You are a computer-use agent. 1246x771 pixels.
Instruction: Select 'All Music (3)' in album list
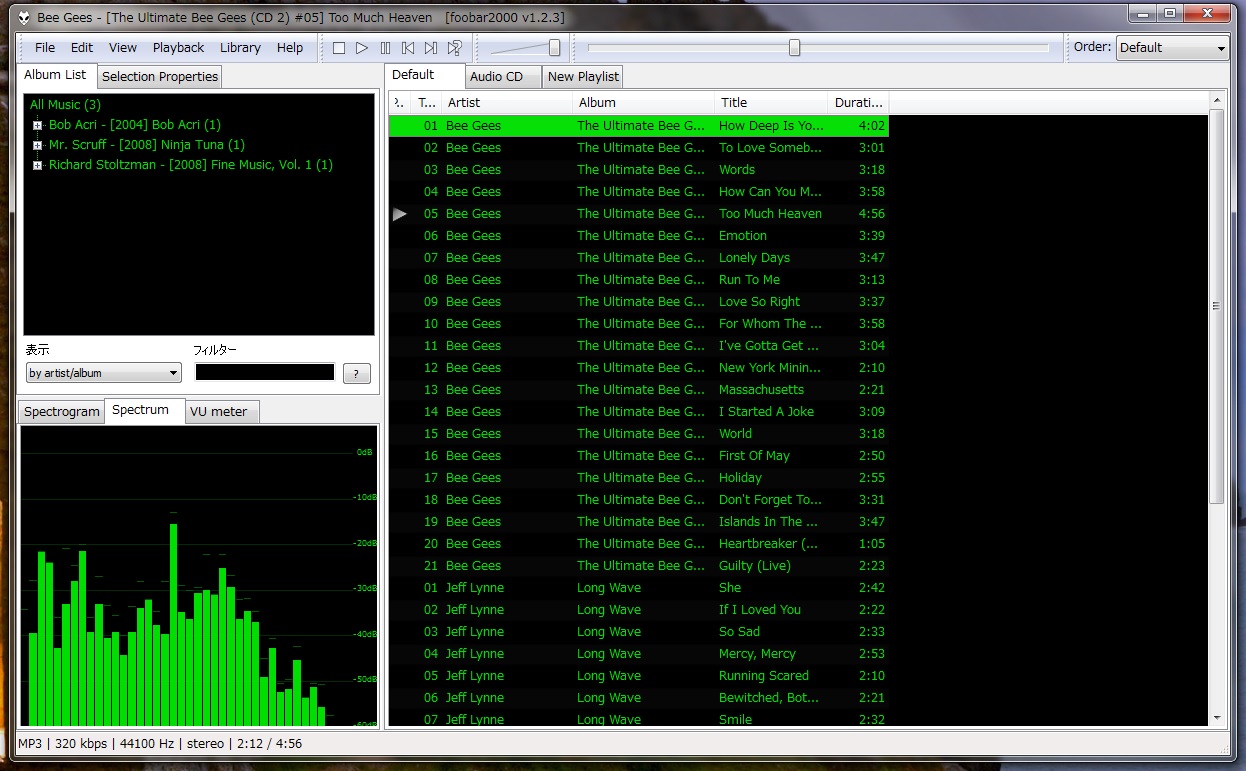65,105
